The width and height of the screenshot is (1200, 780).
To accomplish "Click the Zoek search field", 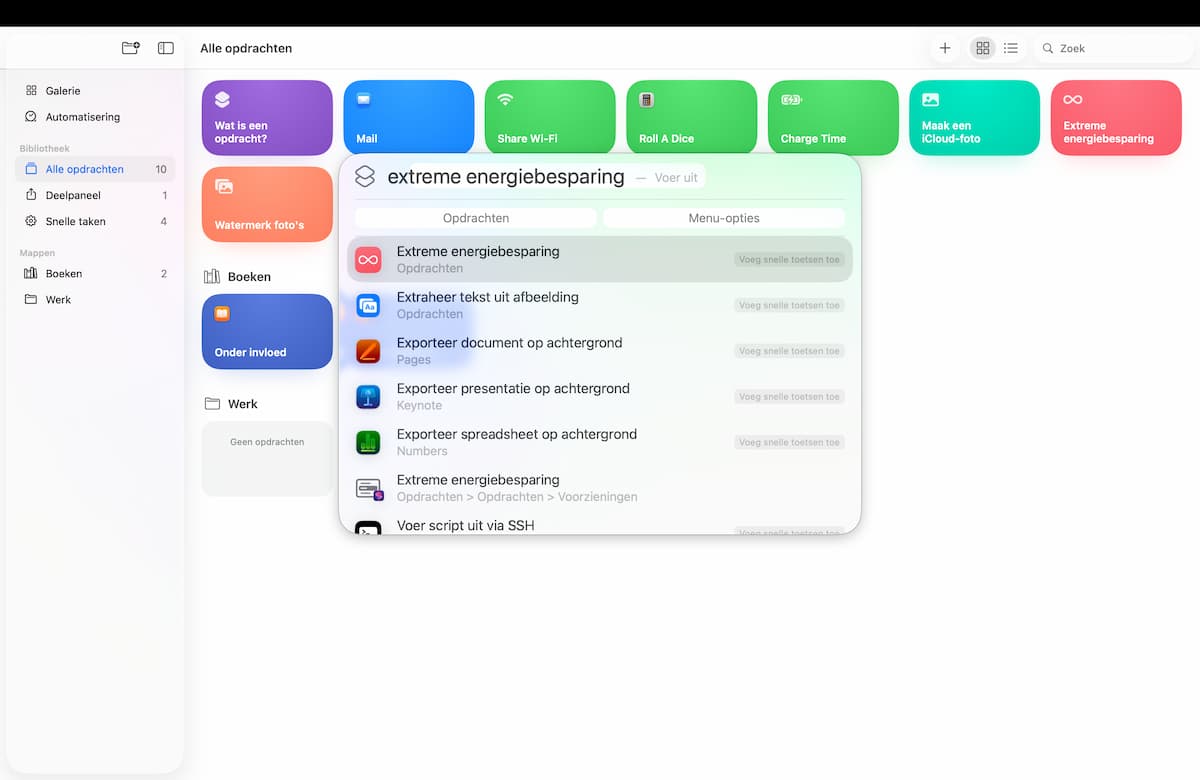I will tap(1115, 48).
